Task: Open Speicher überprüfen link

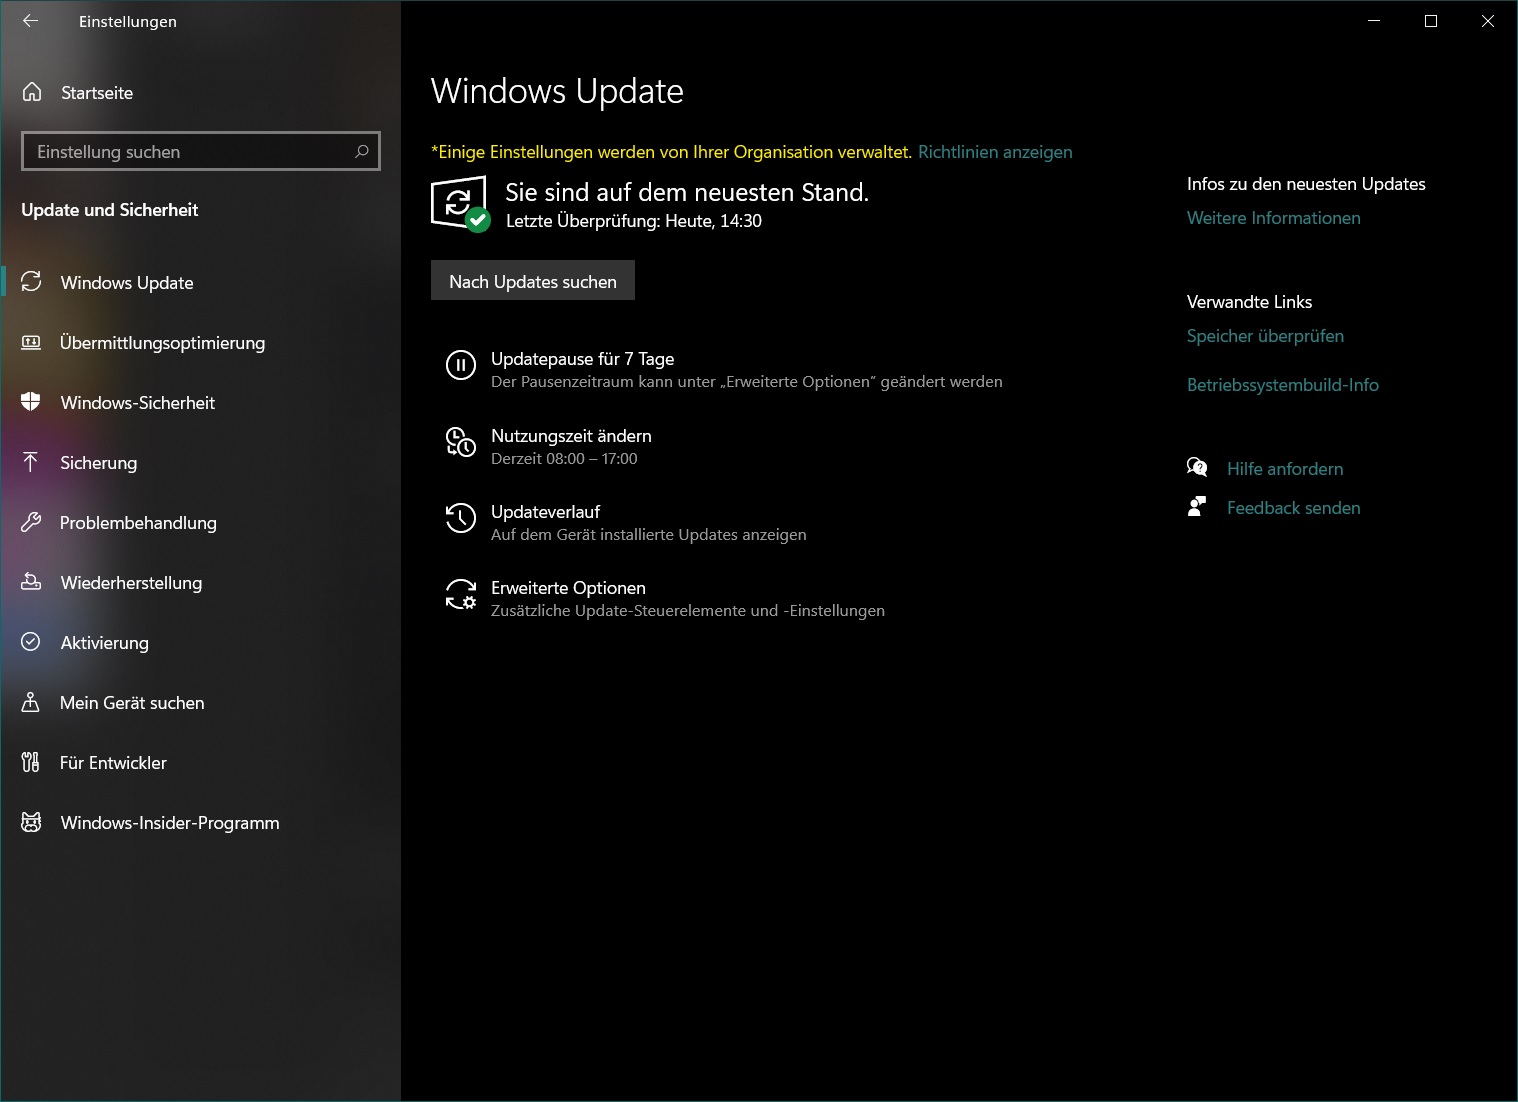Action: click(1265, 336)
